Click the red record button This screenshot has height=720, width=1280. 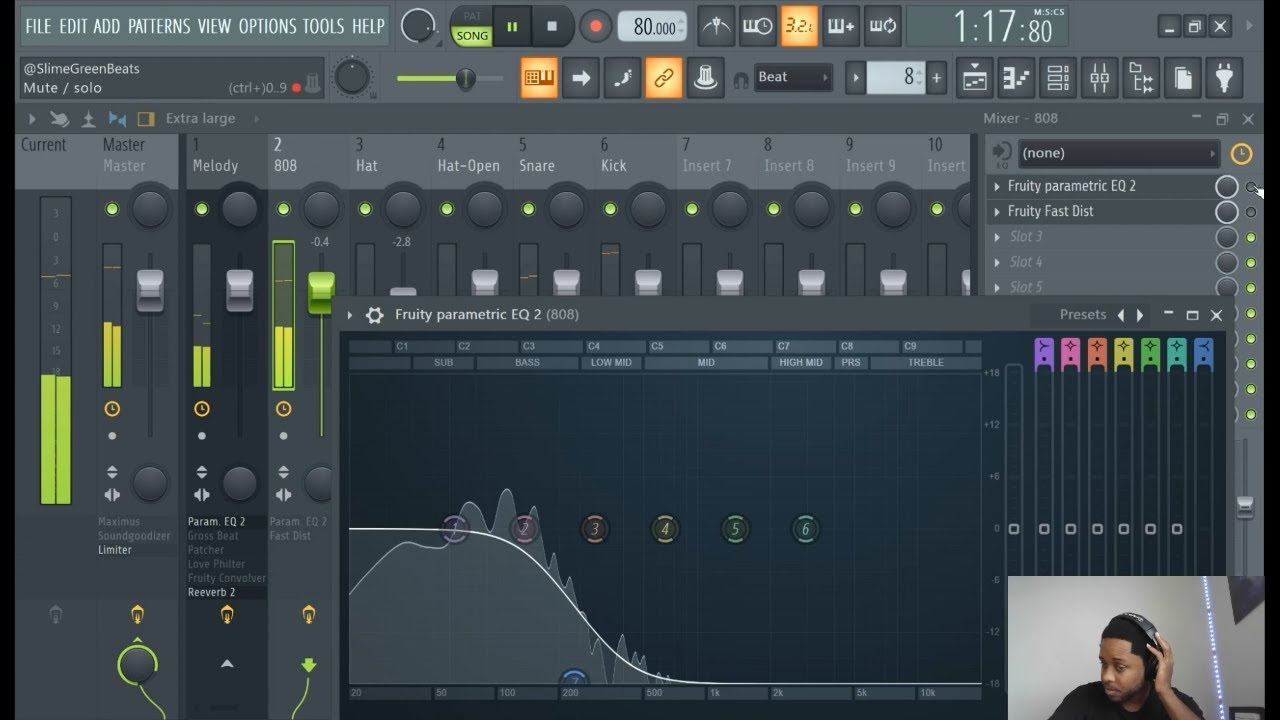[x=595, y=27]
